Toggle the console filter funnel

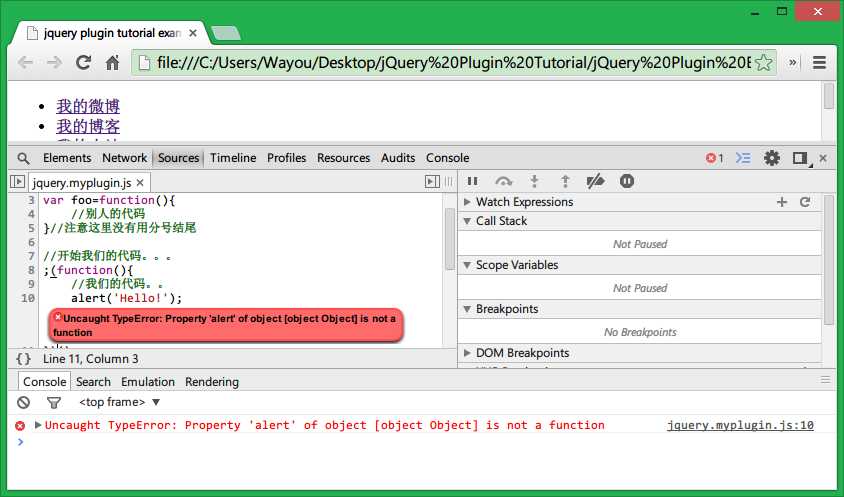(54, 402)
